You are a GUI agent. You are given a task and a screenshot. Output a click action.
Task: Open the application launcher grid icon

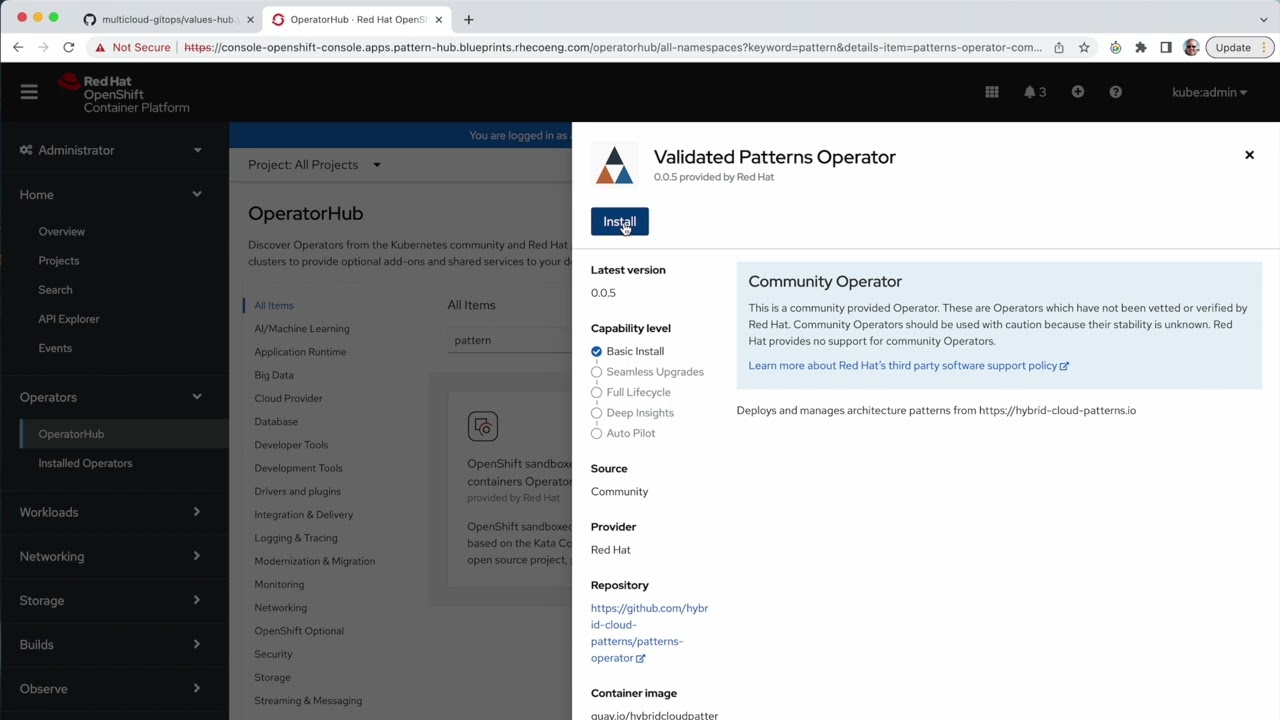coord(992,92)
